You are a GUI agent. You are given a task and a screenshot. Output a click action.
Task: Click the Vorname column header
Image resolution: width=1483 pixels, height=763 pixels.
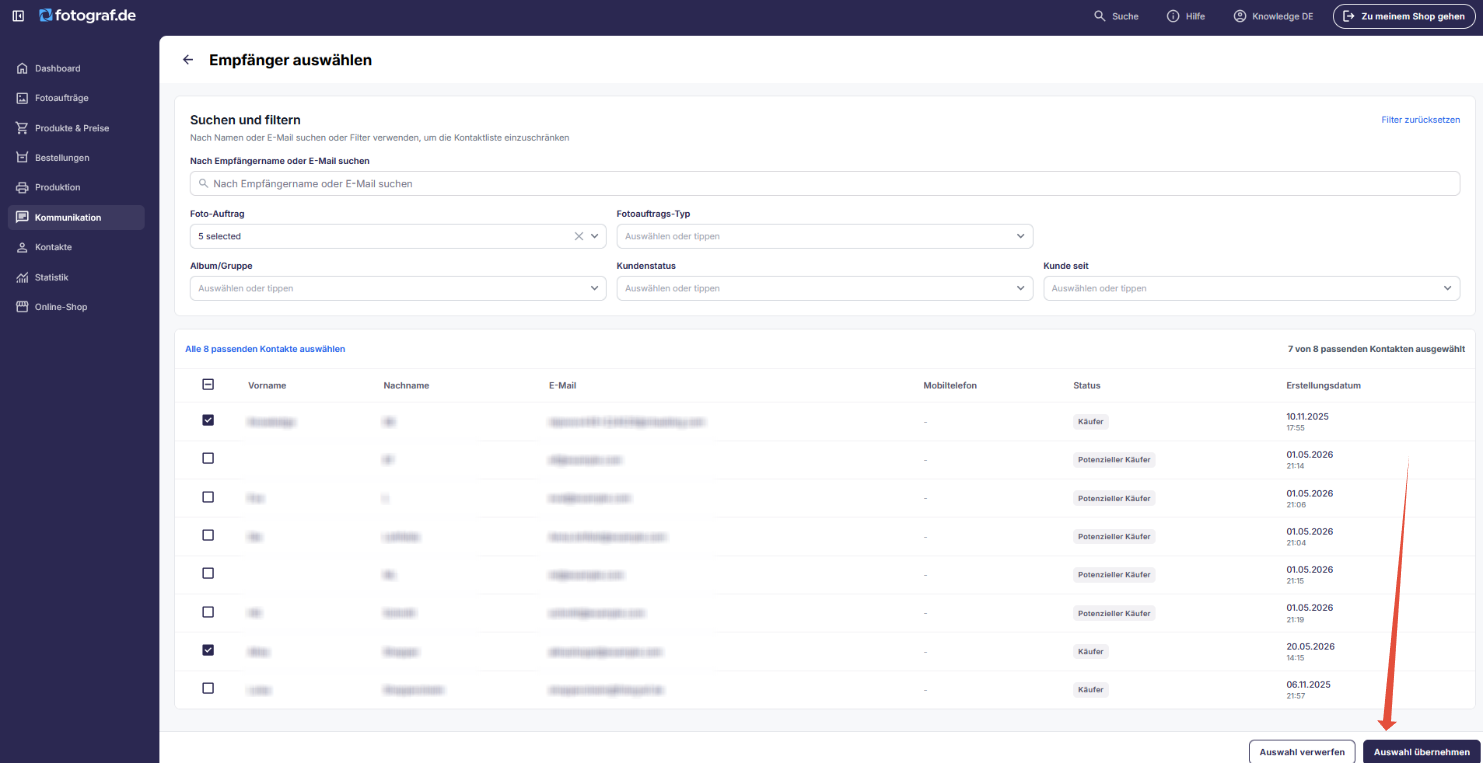(x=267, y=385)
